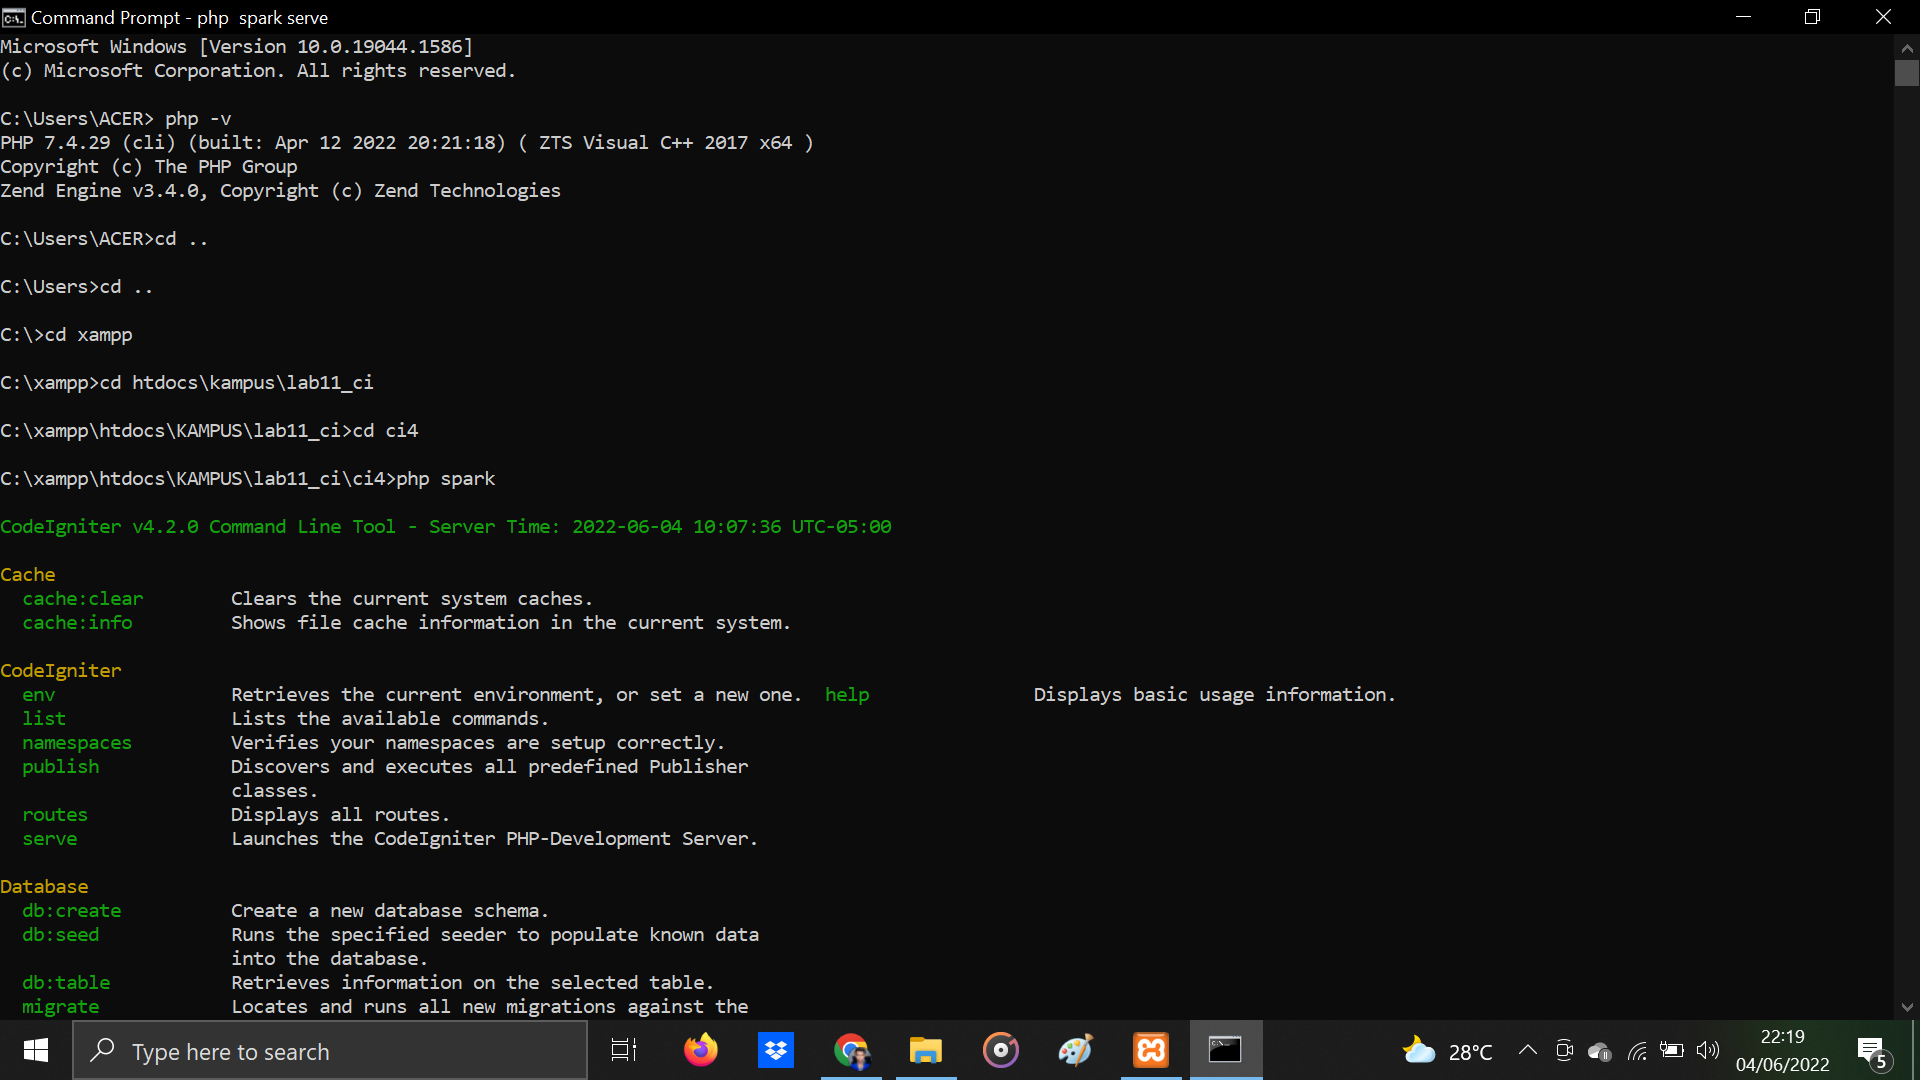The image size is (1920, 1080).
Task: Open Wi-Fi settings from the network tray icon
Action: (1637, 1050)
